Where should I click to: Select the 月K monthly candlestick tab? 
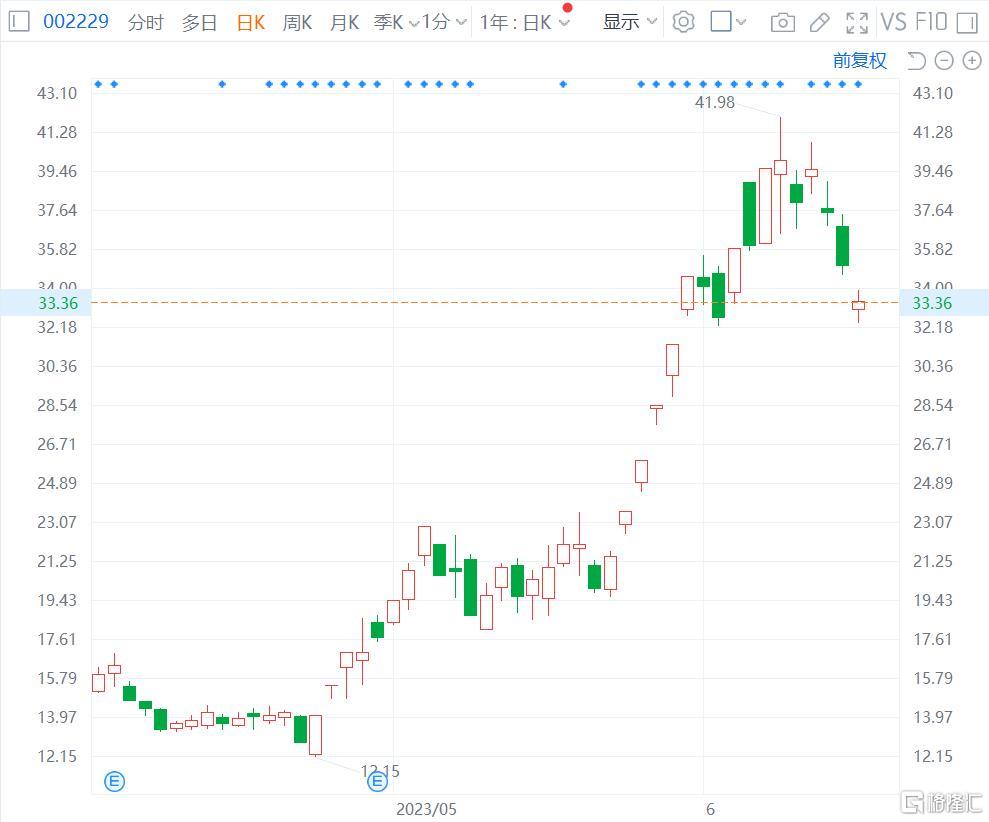coord(344,23)
